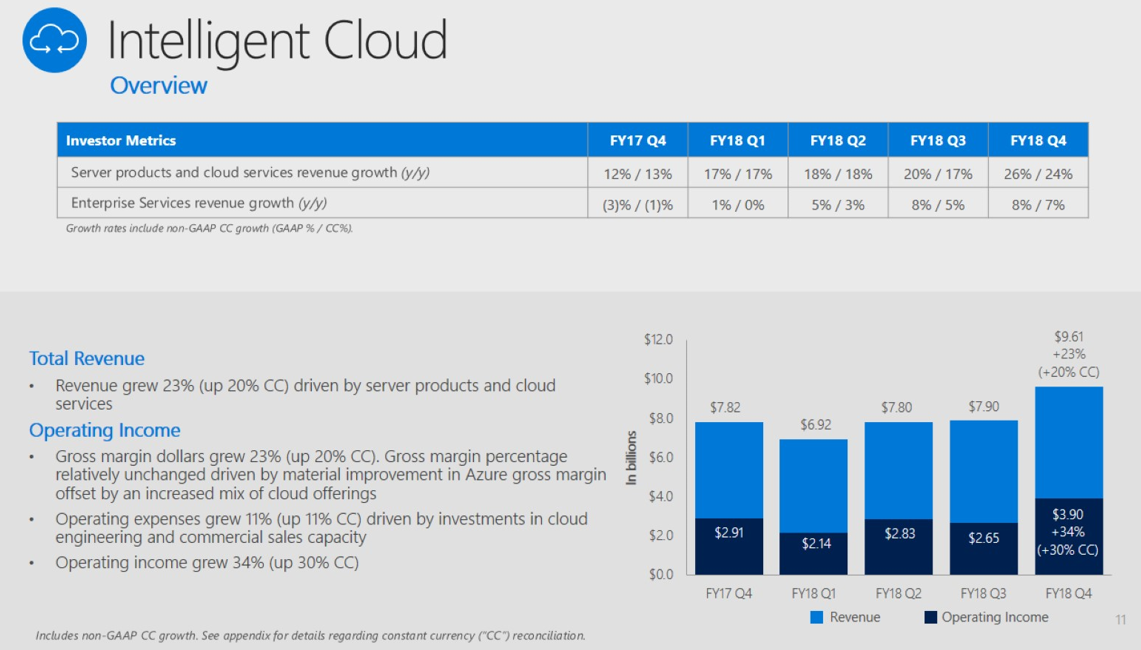Click the Revenue legend color square
Screen dimensions: 1141x650
point(817,617)
